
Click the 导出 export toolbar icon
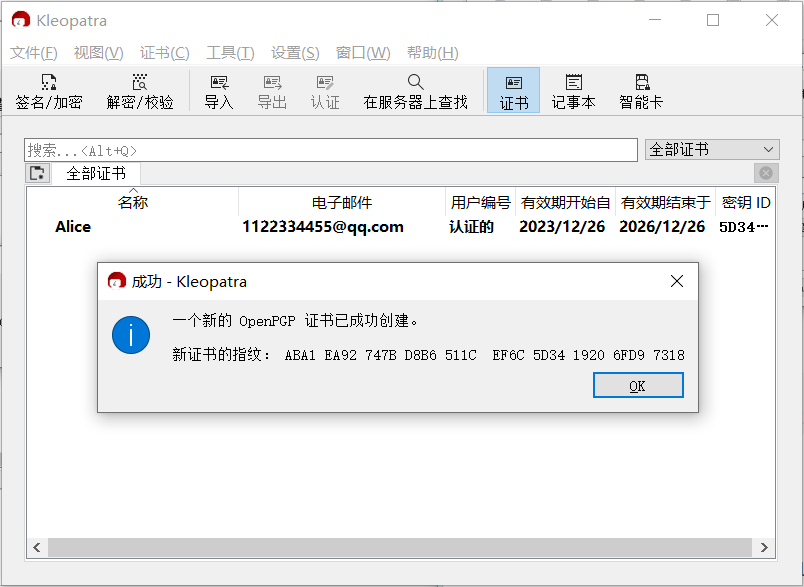pos(272,91)
